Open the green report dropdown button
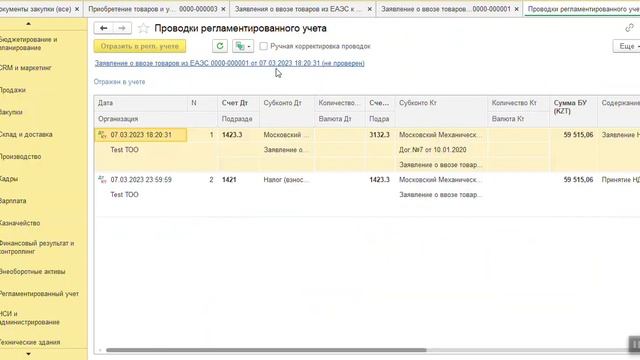Image resolution: width=640 pixels, height=360 pixels. tap(243, 46)
